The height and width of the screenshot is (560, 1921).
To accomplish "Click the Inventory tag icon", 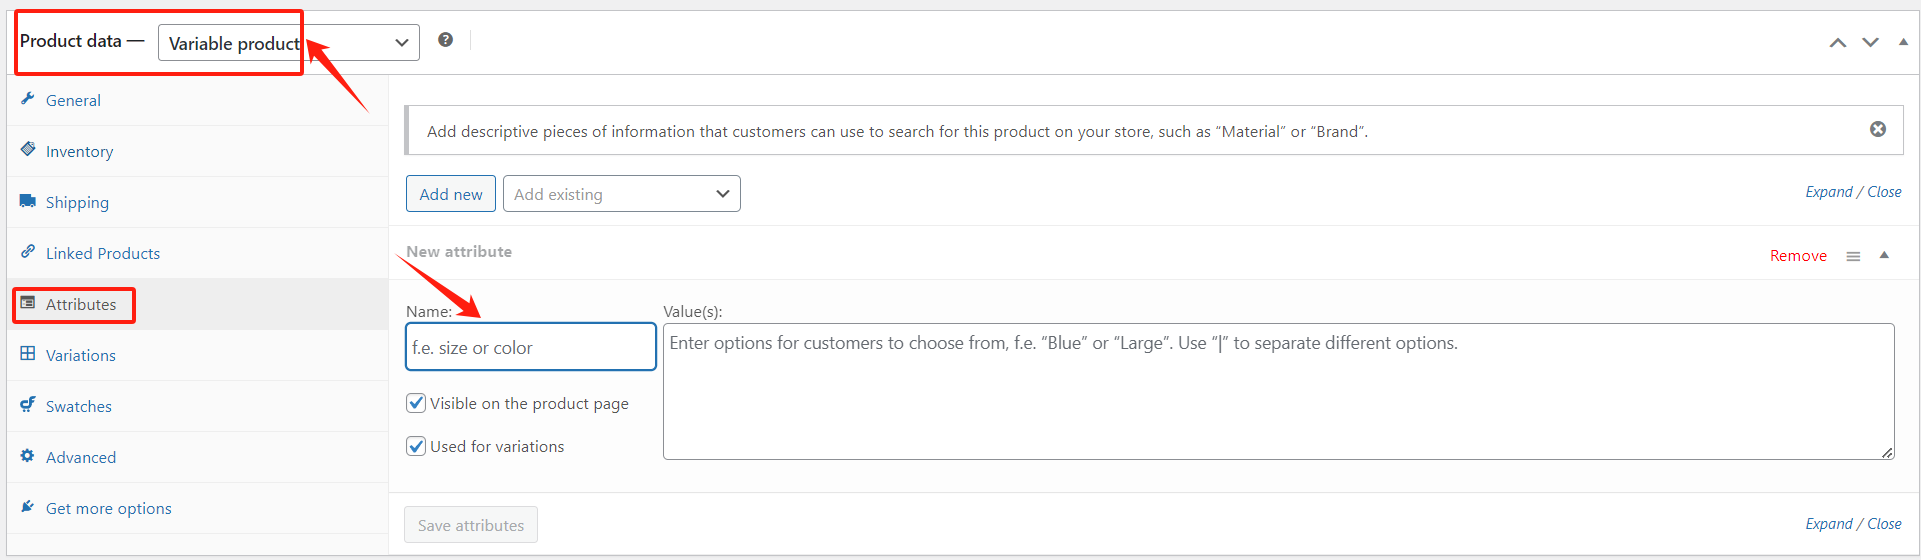I will [x=28, y=149].
